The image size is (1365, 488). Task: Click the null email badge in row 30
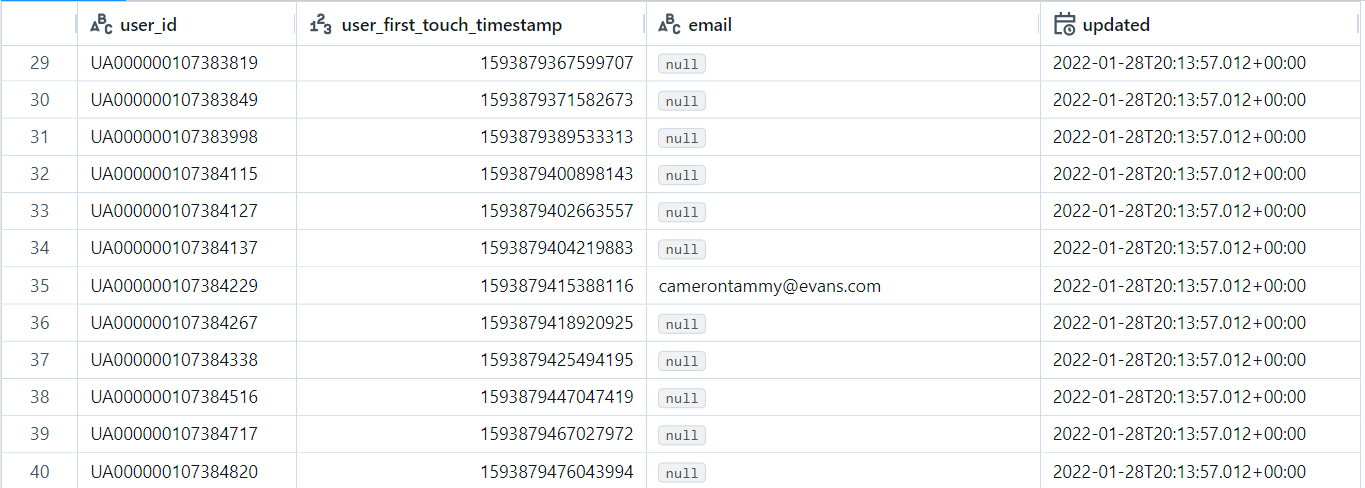(x=682, y=101)
